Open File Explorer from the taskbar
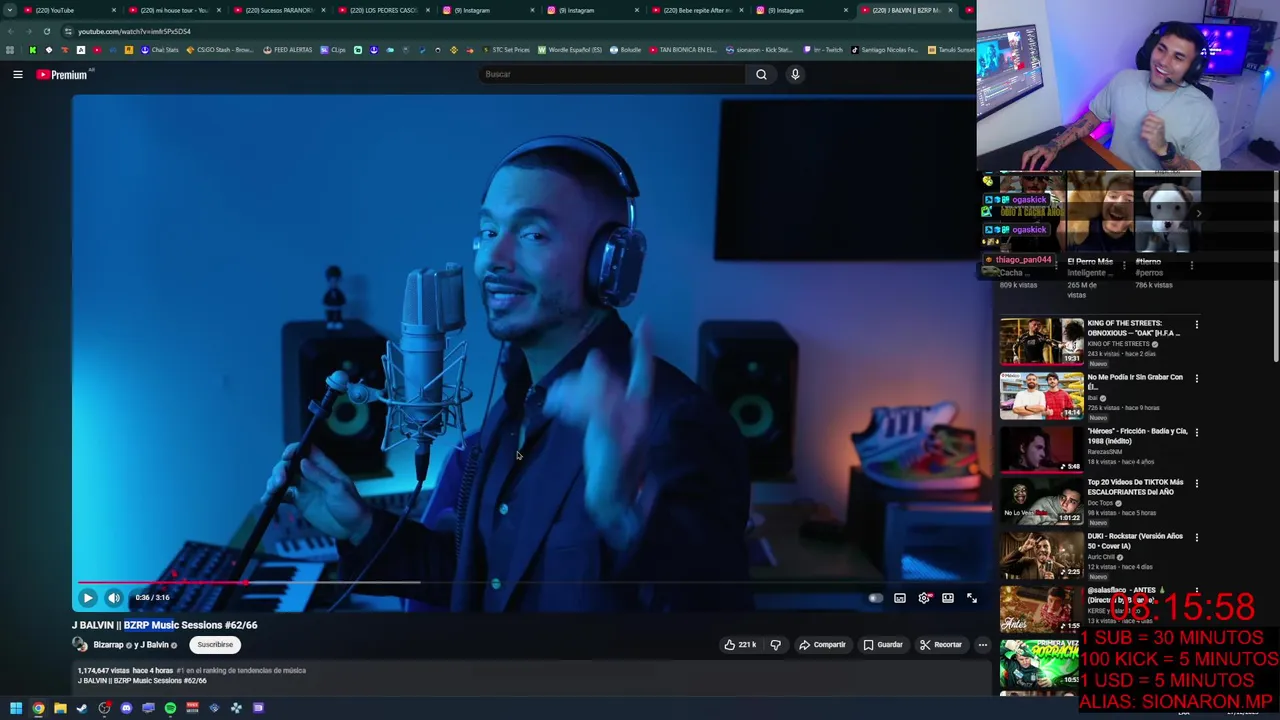 click(x=60, y=708)
